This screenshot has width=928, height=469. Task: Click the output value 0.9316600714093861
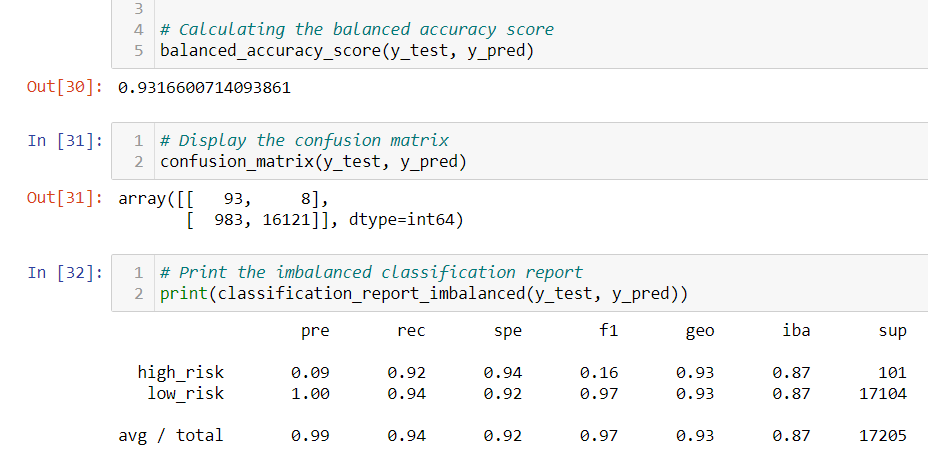click(x=204, y=88)
